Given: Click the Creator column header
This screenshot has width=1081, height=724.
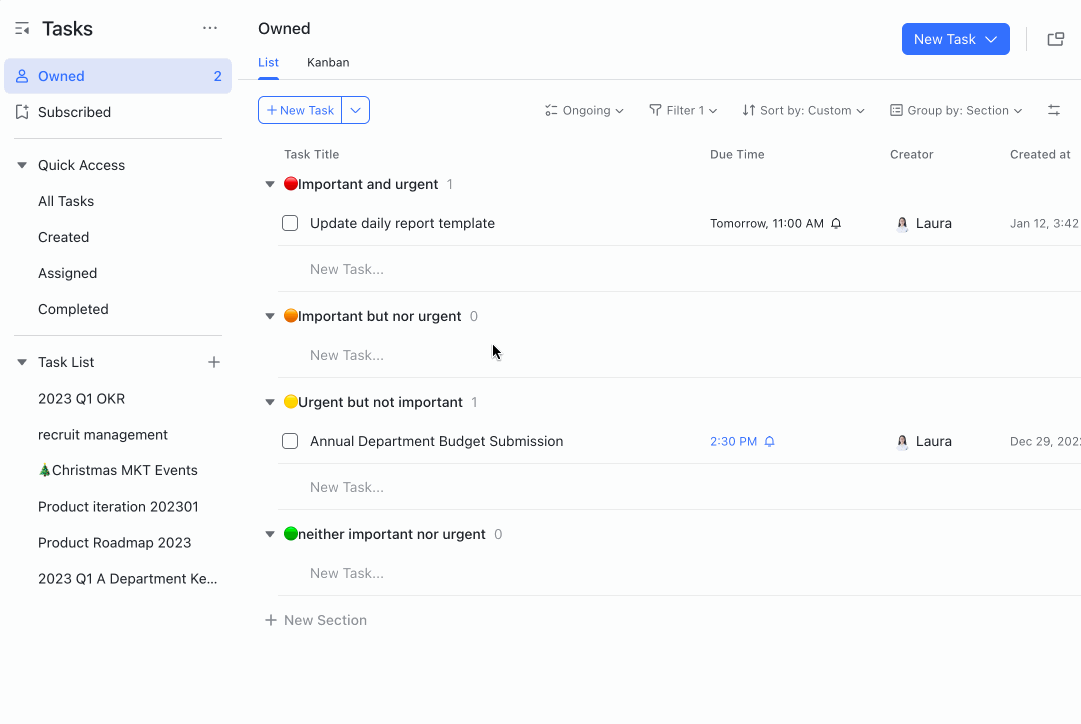Looking at the screenshot, I should [x=911, y=154].
